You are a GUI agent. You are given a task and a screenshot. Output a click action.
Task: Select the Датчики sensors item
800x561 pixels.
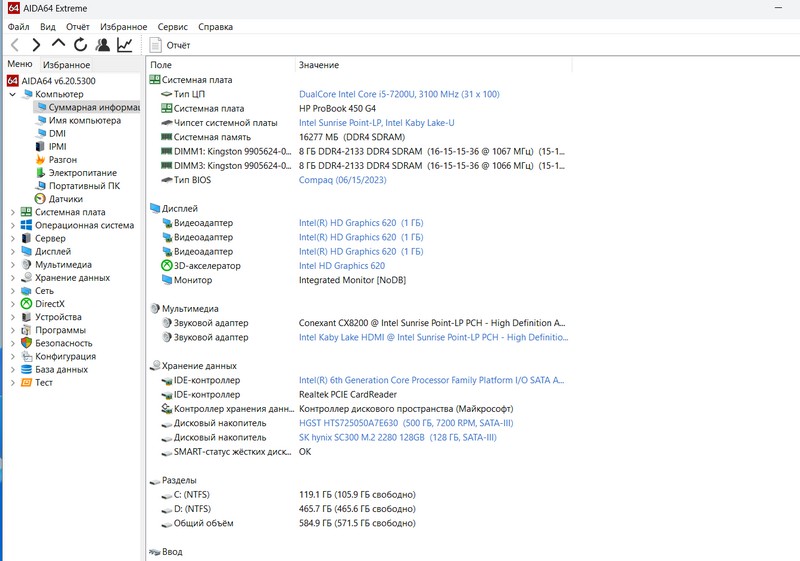pyautogui.click(x=65, y=198)
